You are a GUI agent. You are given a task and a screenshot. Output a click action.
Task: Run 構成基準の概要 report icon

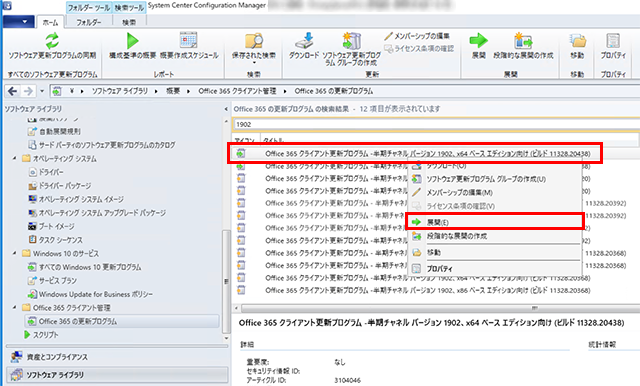click(132, 41)
